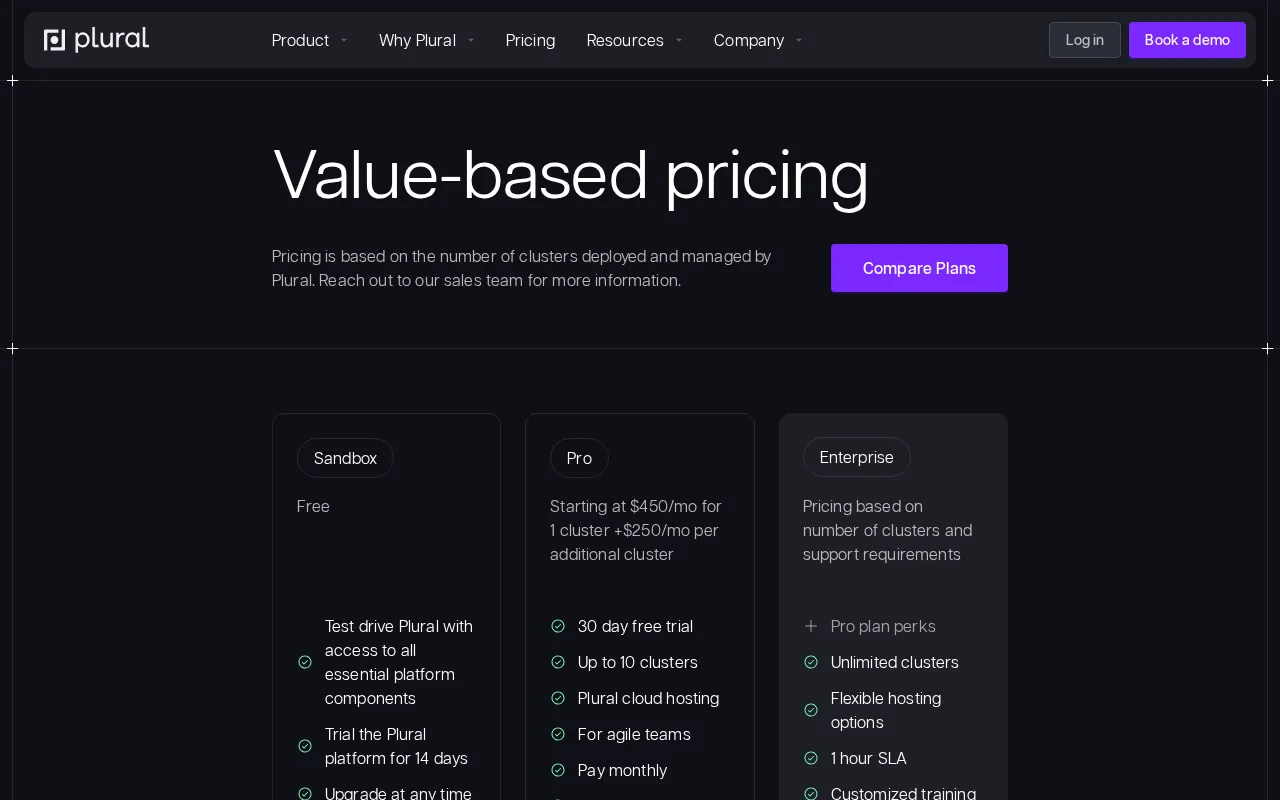The width and height of the screenshot is (1280, 800).
Task: Click the Log in button
Action: click(x=1085, y=40)
